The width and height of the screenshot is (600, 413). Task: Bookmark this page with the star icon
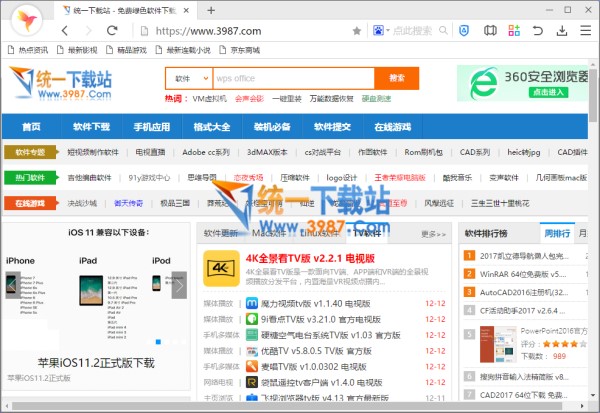click(x=357, y=31)
